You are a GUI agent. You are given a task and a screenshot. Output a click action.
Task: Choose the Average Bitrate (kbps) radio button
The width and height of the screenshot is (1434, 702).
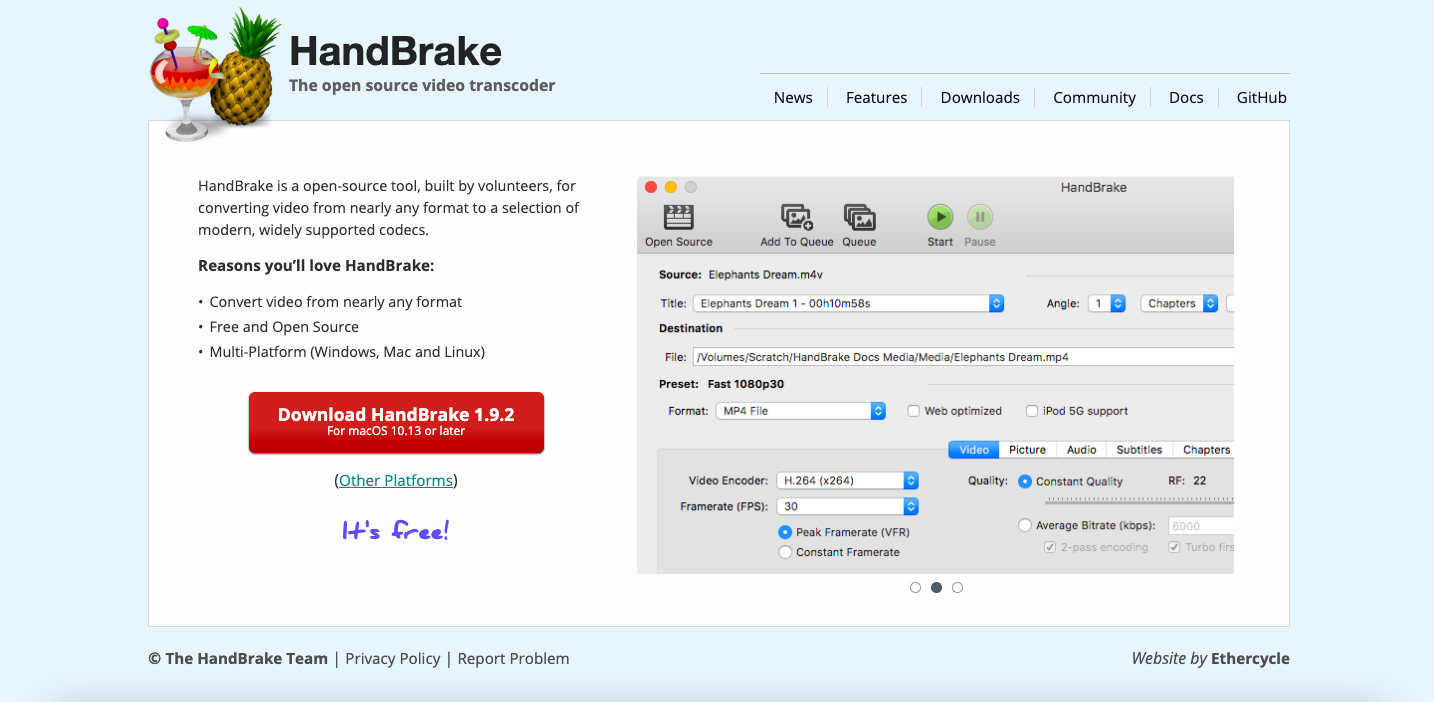1025,525
